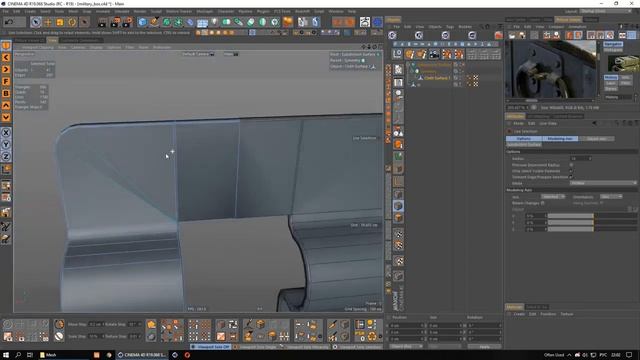Click Viewport Solo Off button
The height and width of the screenshot is (360, 640).
coord(211,347)
